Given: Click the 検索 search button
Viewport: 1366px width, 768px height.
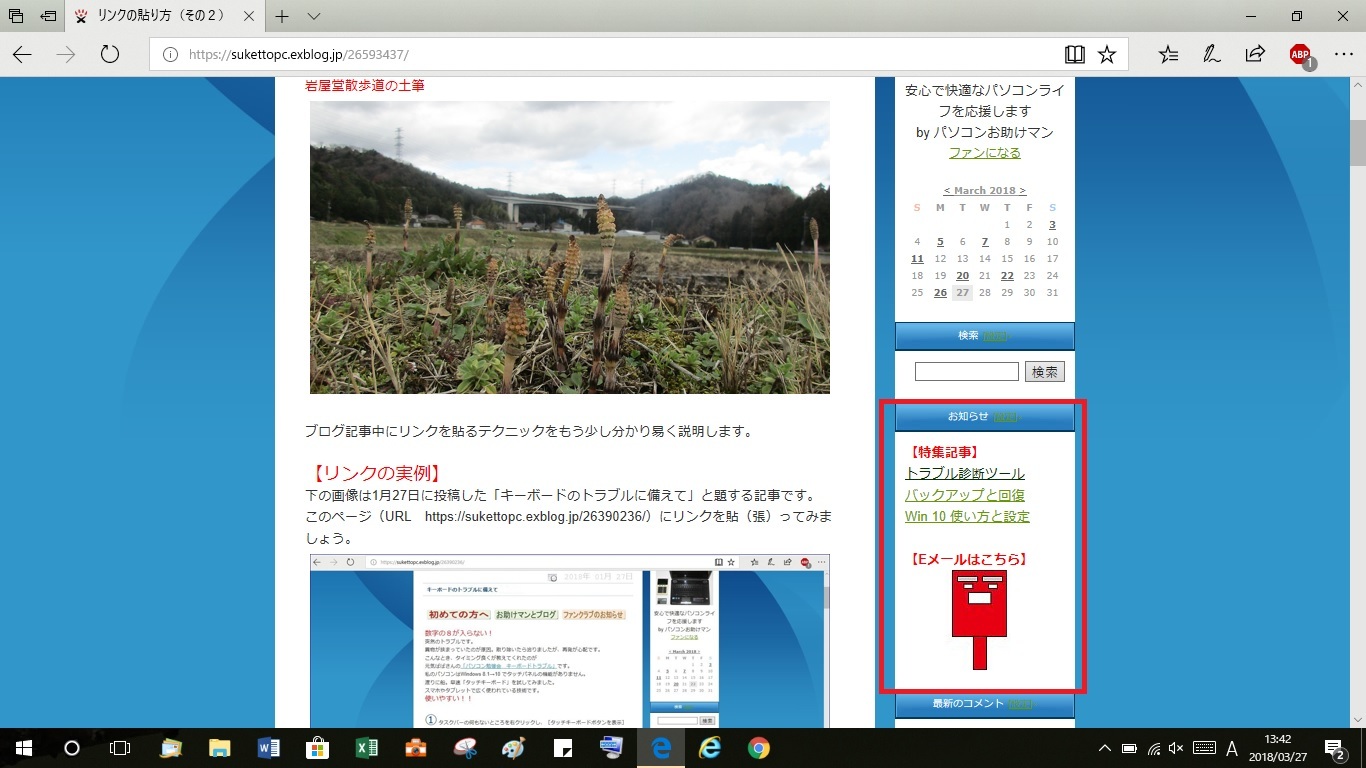Looking at the screenshot, I should [1045, 371].
